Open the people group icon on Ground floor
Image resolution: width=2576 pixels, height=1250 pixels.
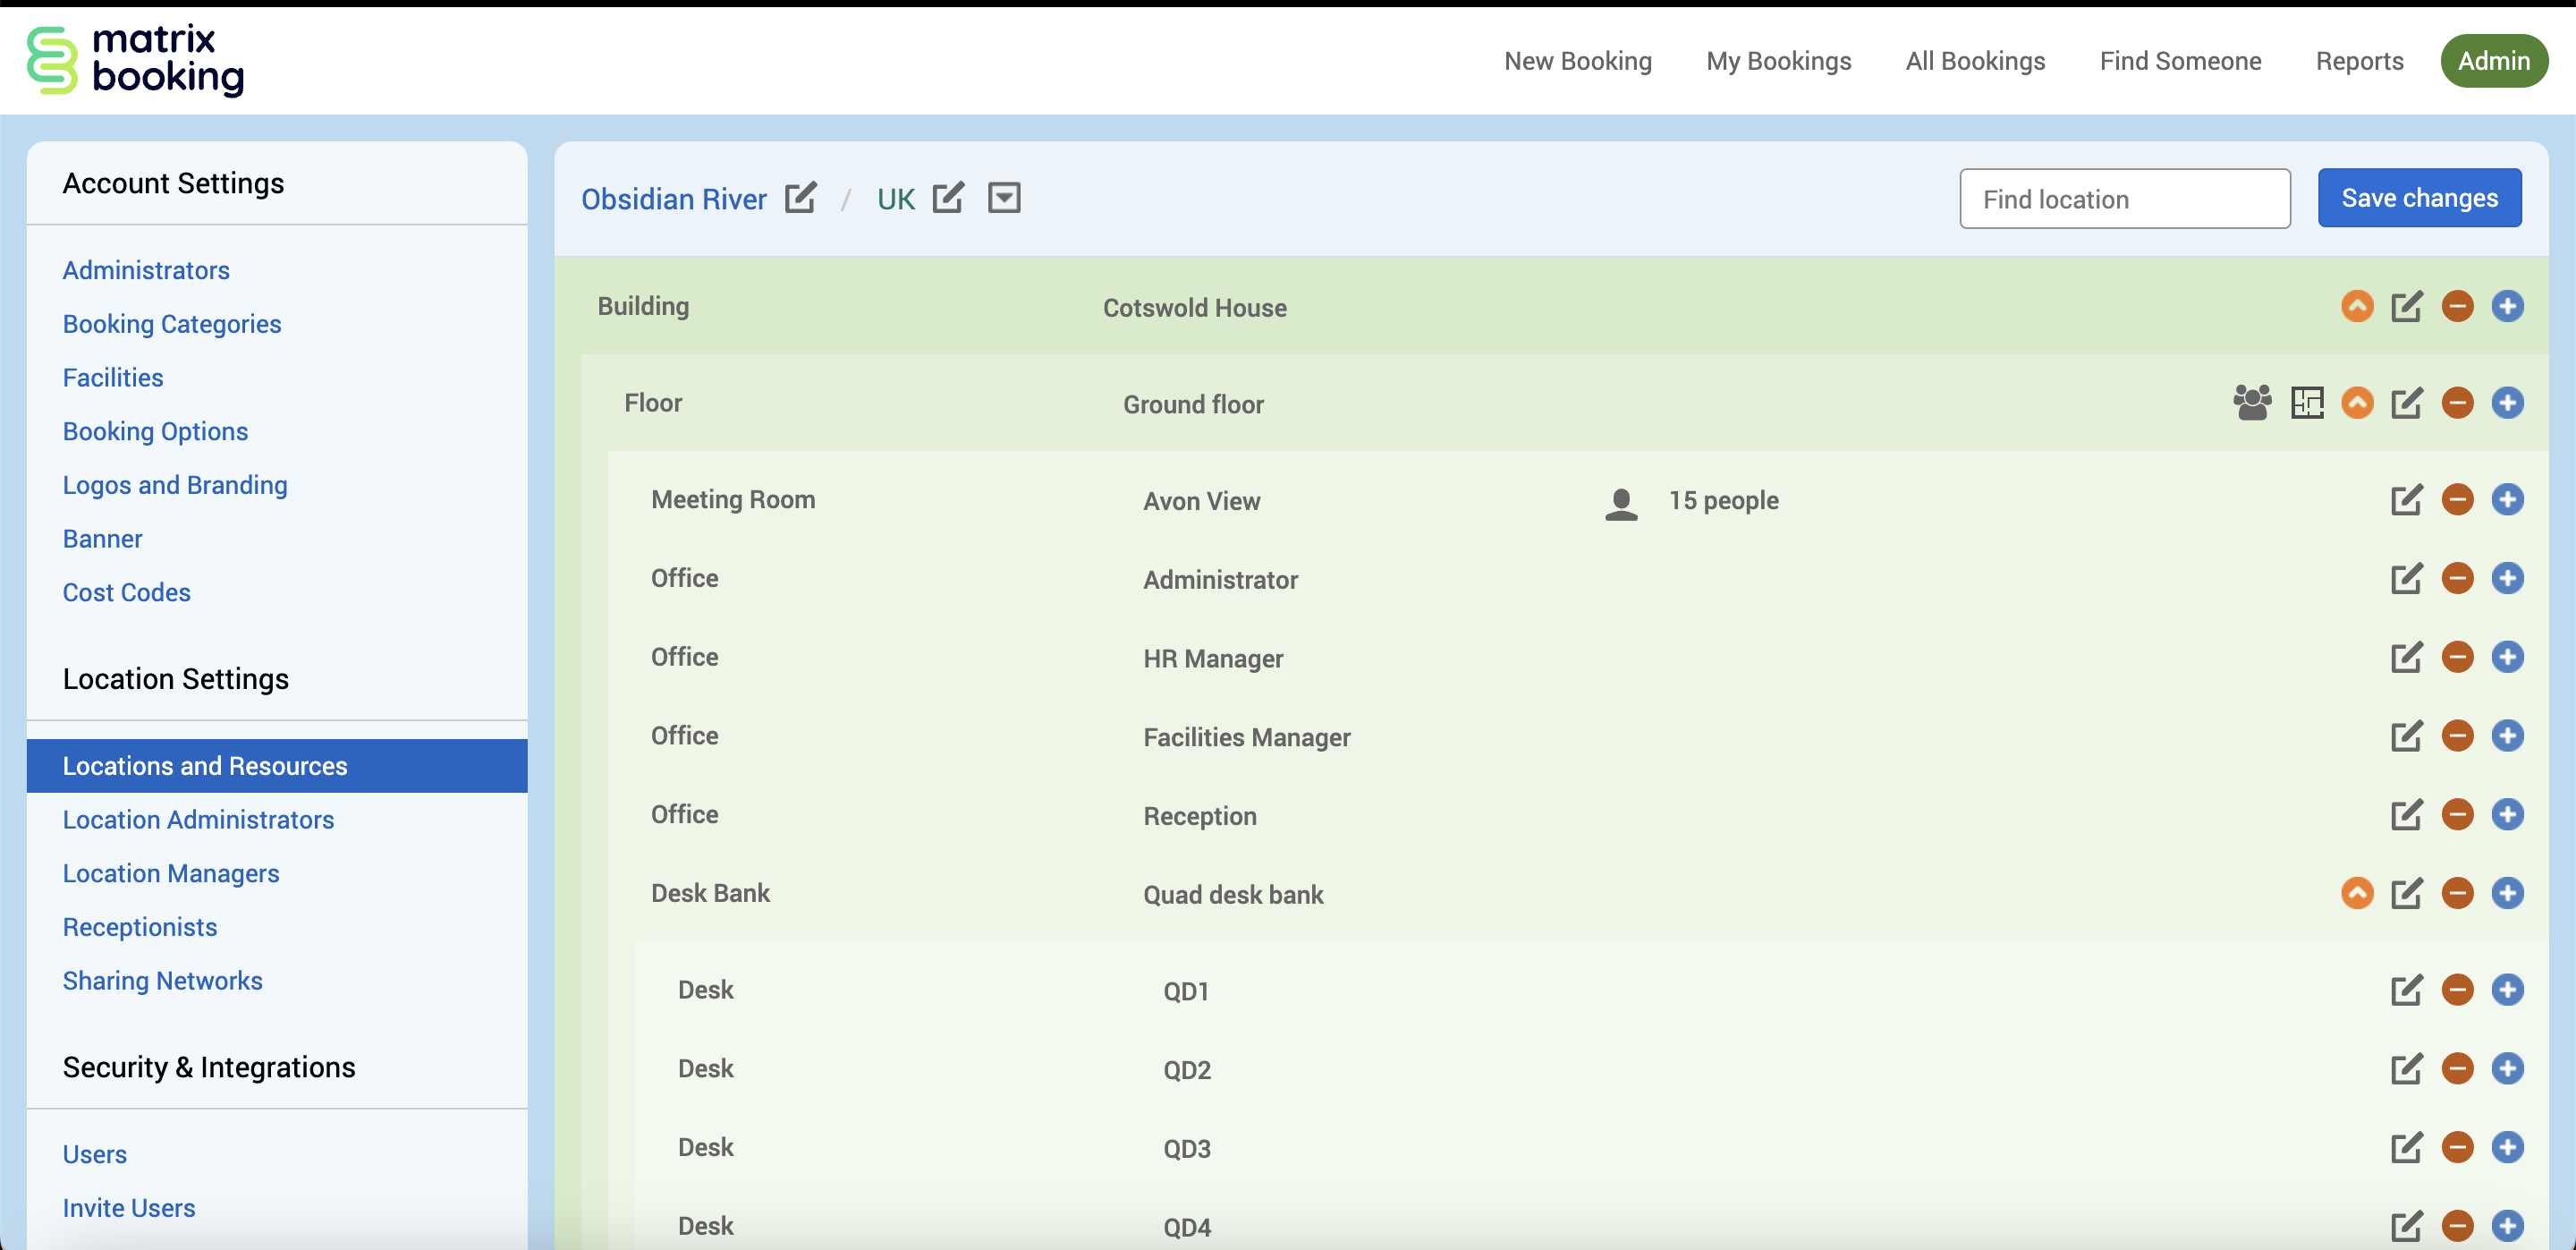2252,403
